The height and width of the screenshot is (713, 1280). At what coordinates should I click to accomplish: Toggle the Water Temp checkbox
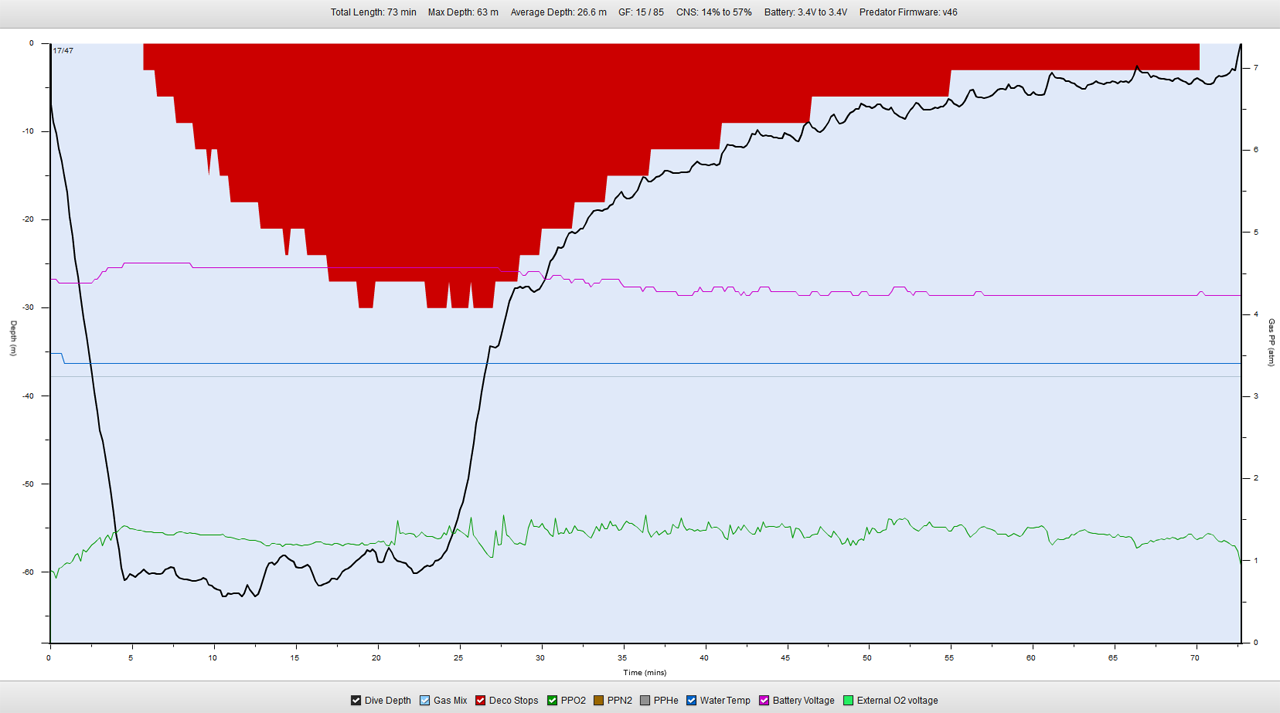coord(692,701)
